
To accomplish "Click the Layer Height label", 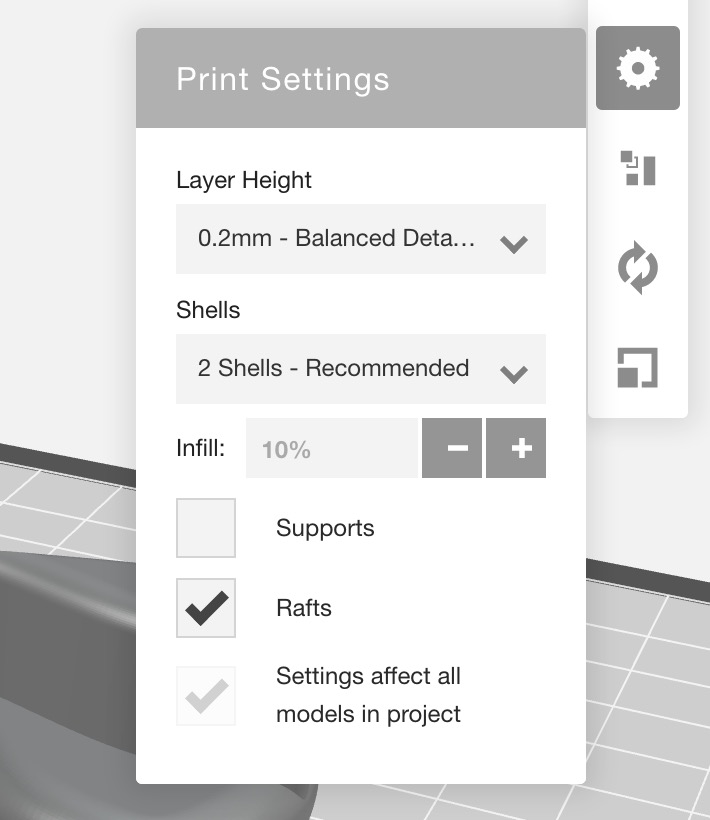I will (x=244, y=180).
